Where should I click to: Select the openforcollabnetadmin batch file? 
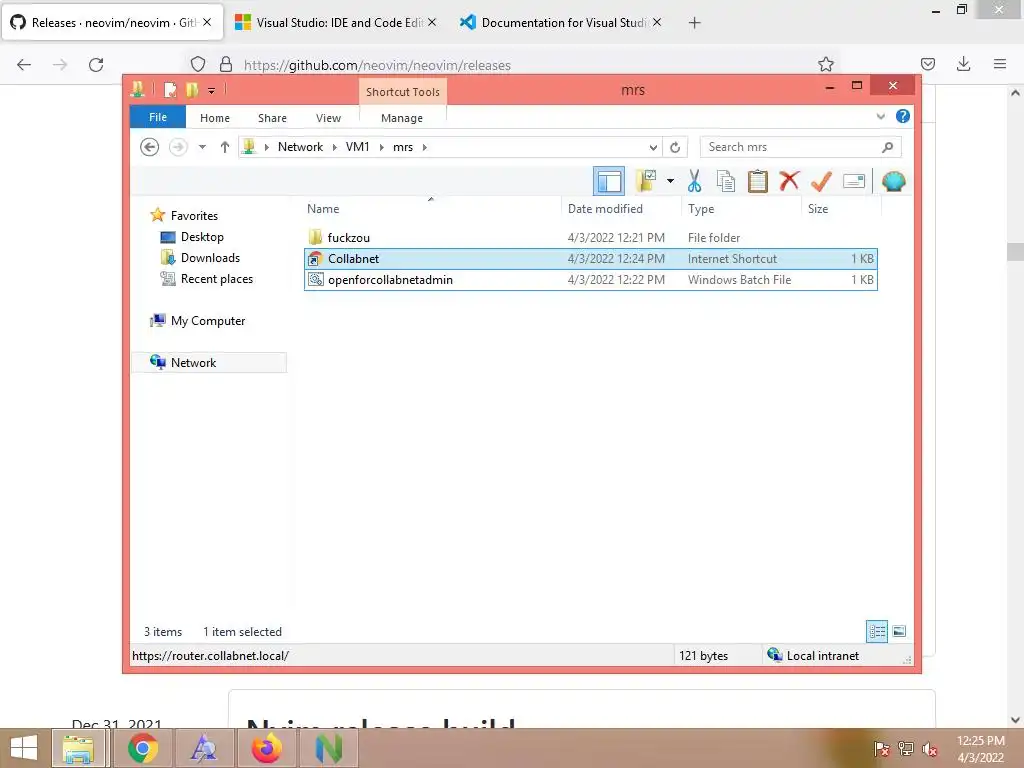coord(591,280)
